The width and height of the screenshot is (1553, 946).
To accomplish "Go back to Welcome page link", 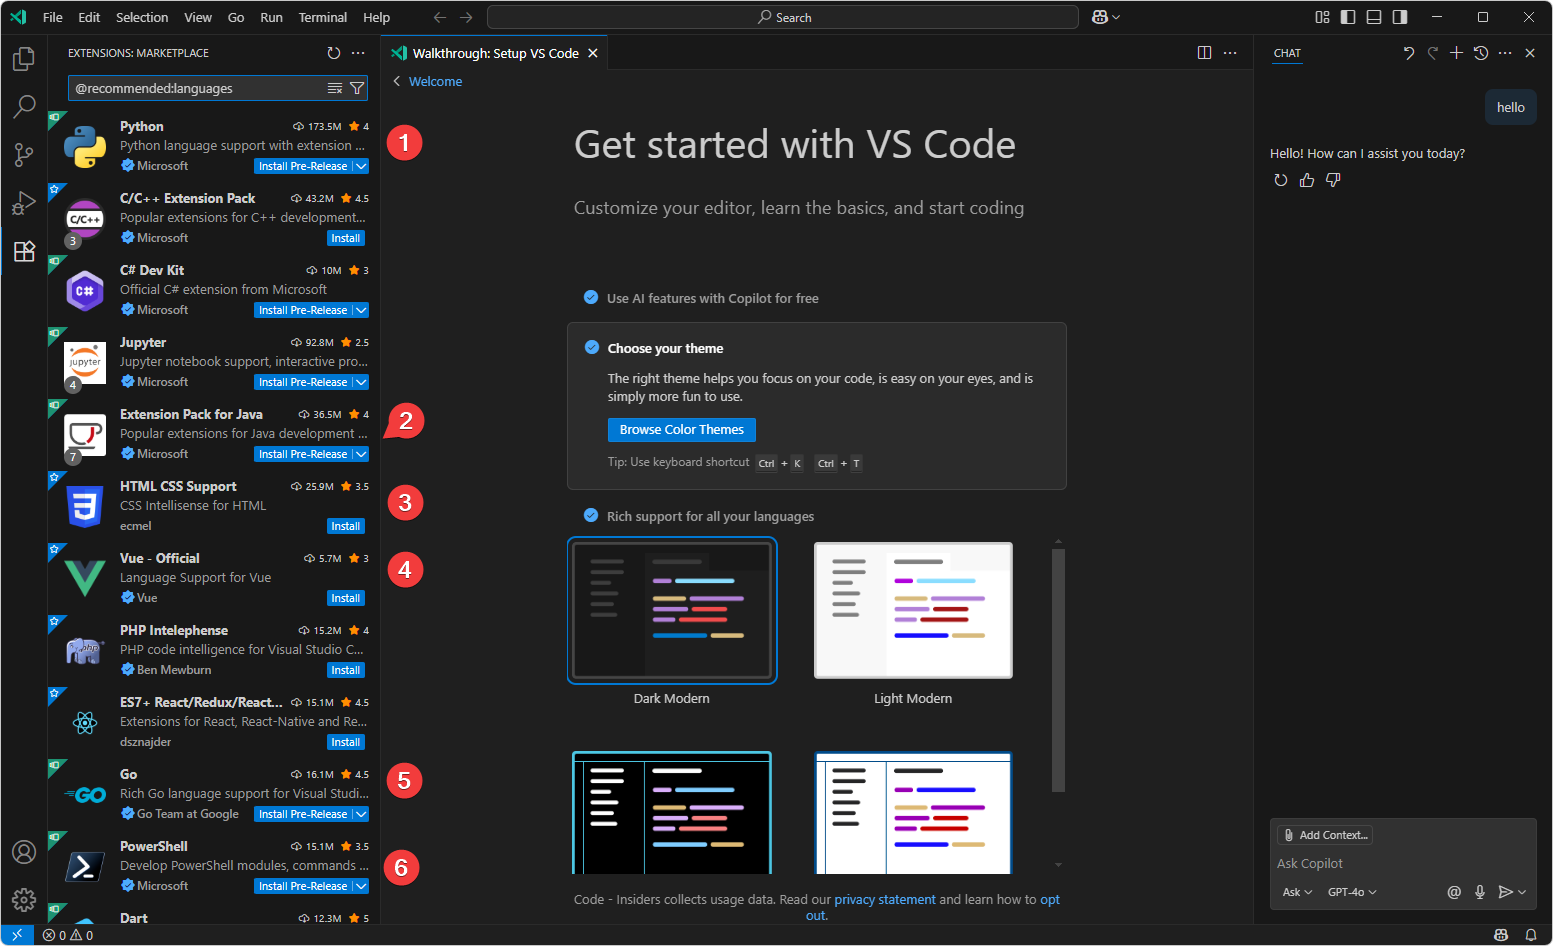I will (435, 81).
